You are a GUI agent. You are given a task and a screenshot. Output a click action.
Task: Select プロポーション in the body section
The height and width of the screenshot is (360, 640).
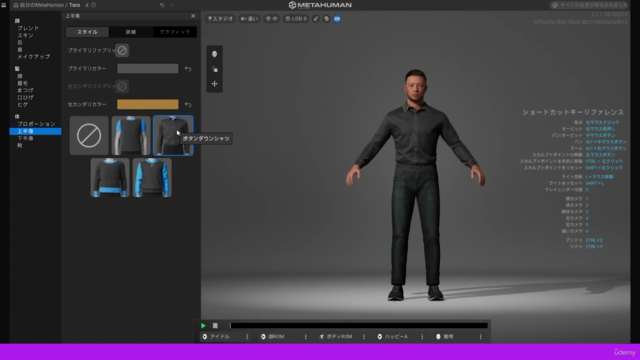tap(36, 124)
